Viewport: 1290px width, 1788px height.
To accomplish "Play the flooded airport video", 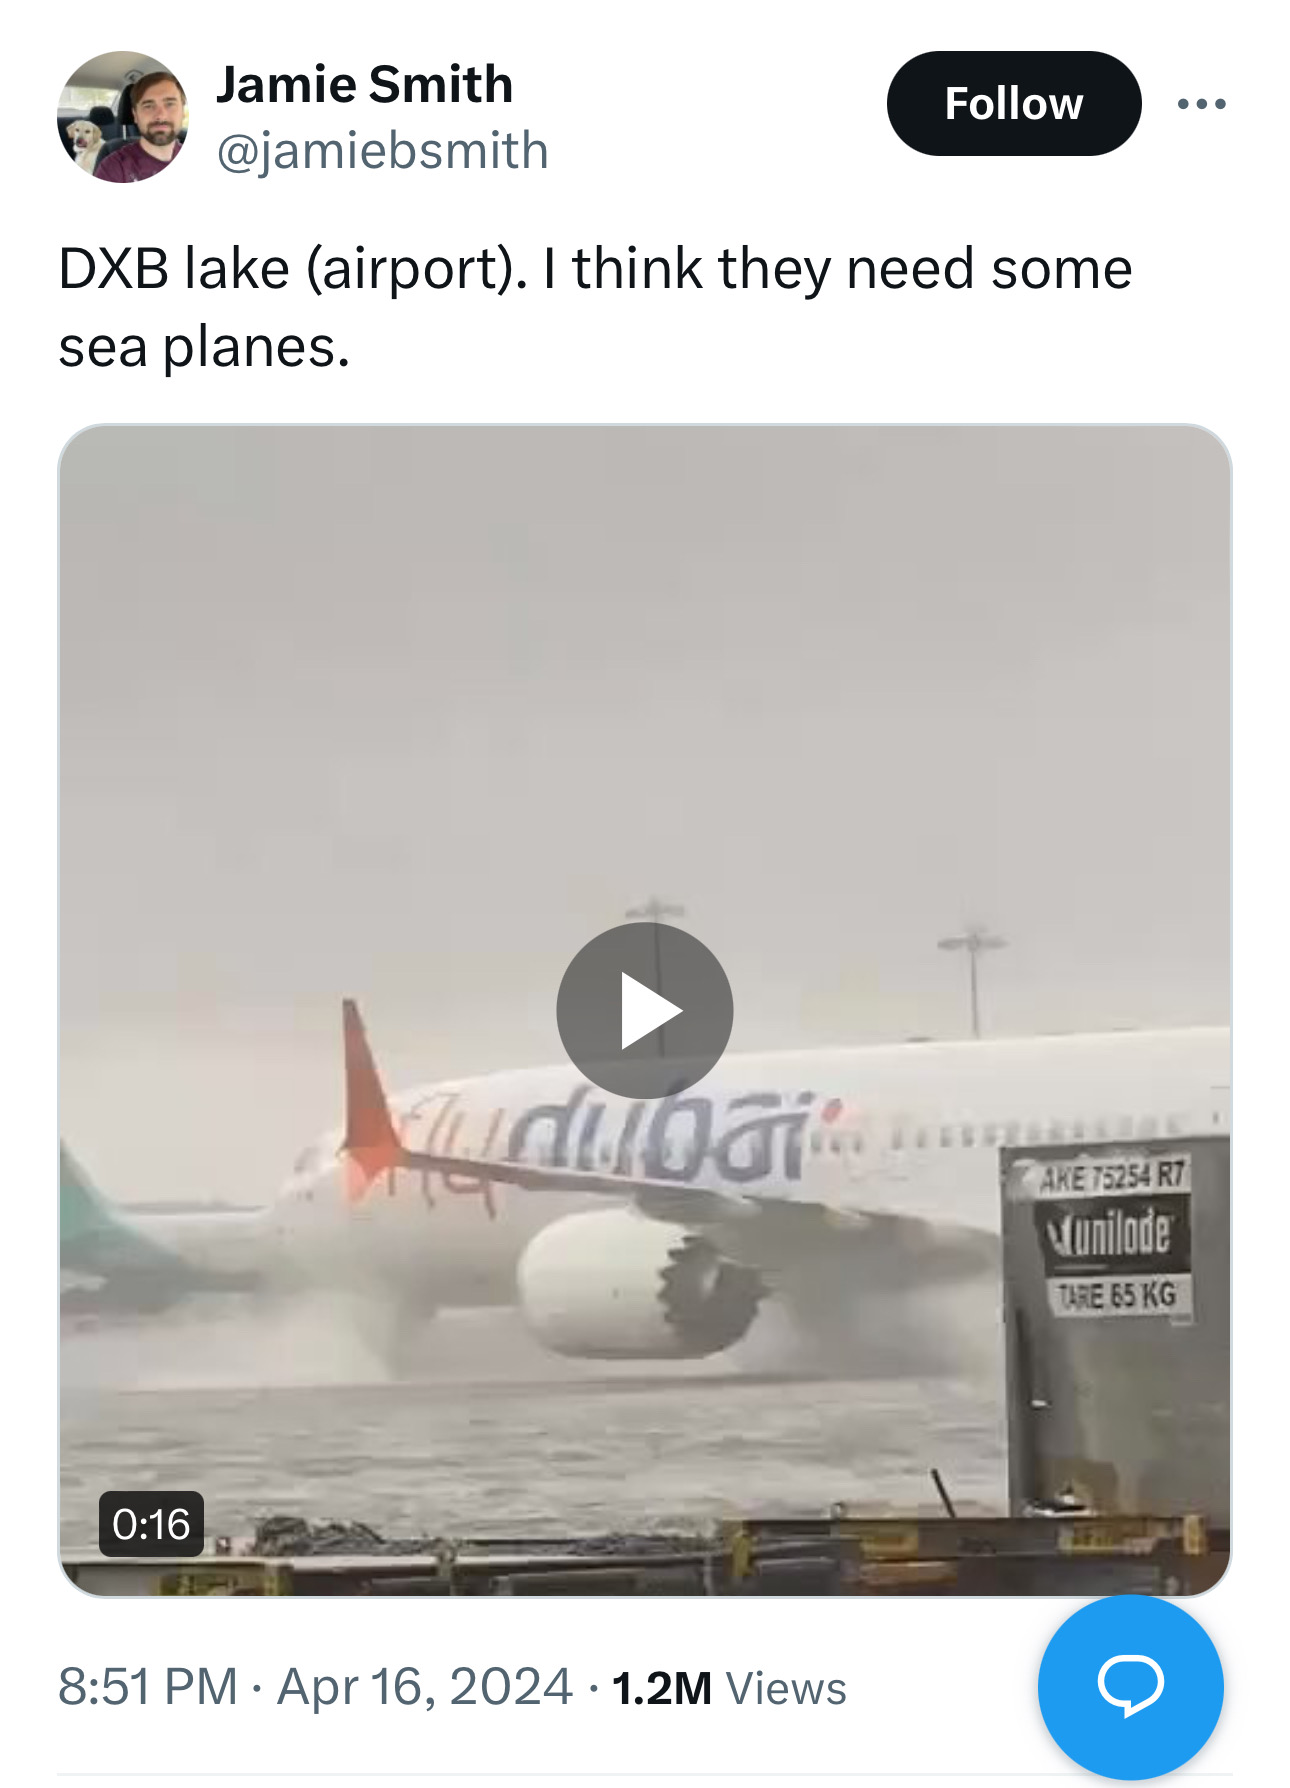I will [x=645, y=1010].
